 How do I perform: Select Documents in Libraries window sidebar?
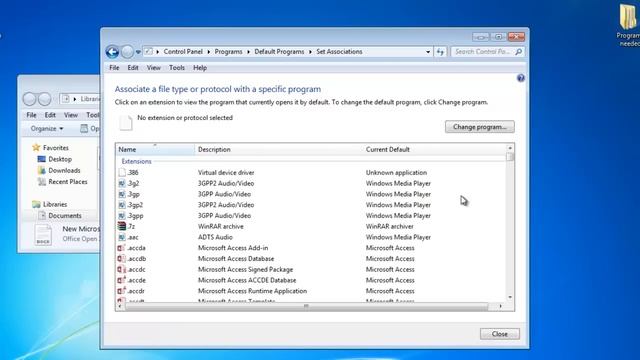coord(64,216)
